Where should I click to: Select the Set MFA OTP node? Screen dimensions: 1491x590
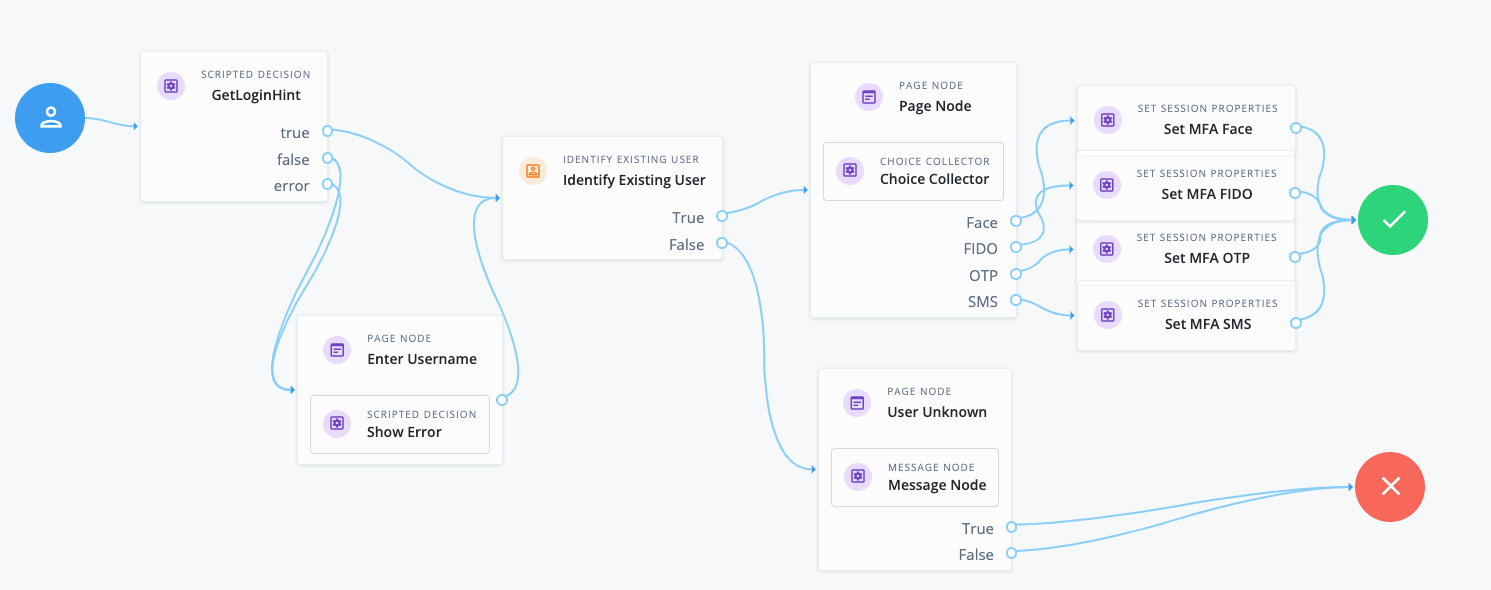[x=1186, y=249]
